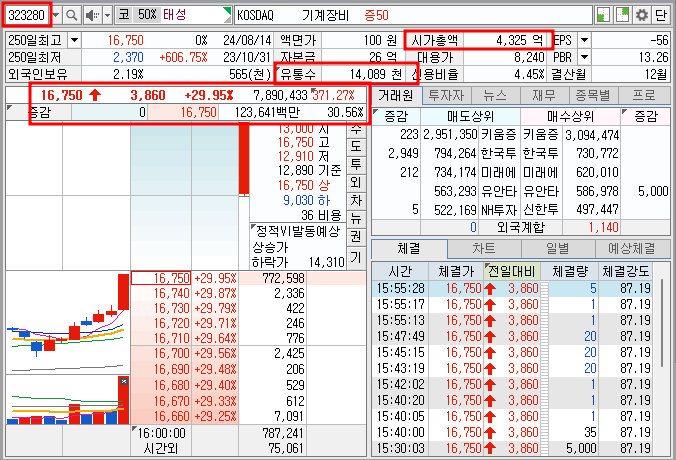Click the volume bar mini chart

(68, 400)
